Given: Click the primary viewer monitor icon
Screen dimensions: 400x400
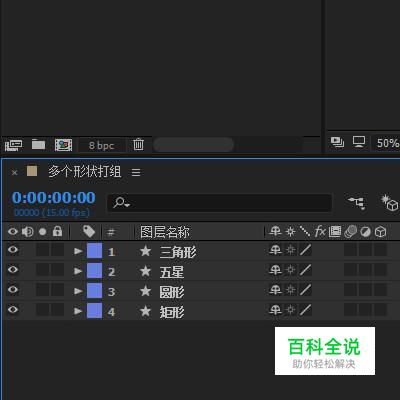Looking at the screenshot, I should click(x=359, y=142).
